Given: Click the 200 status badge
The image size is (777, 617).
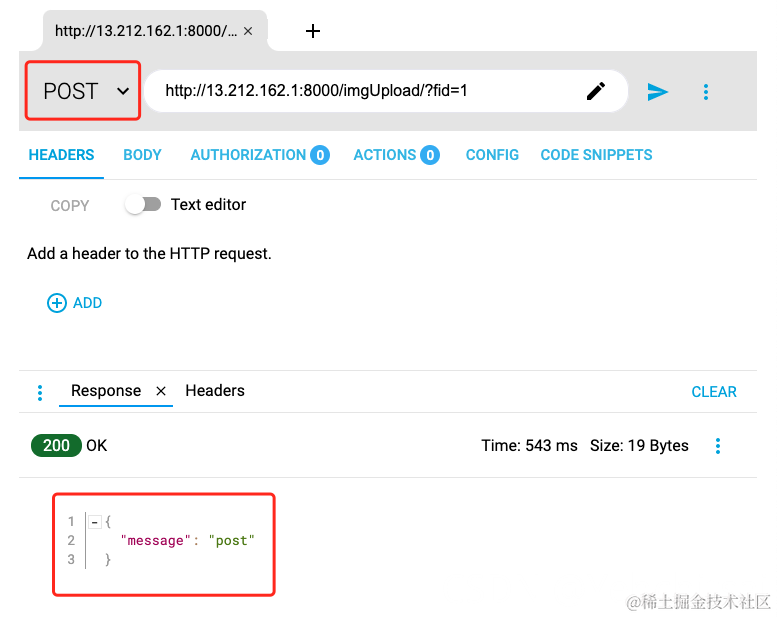Looking at the screenshot, I should (x=56, y=445).
